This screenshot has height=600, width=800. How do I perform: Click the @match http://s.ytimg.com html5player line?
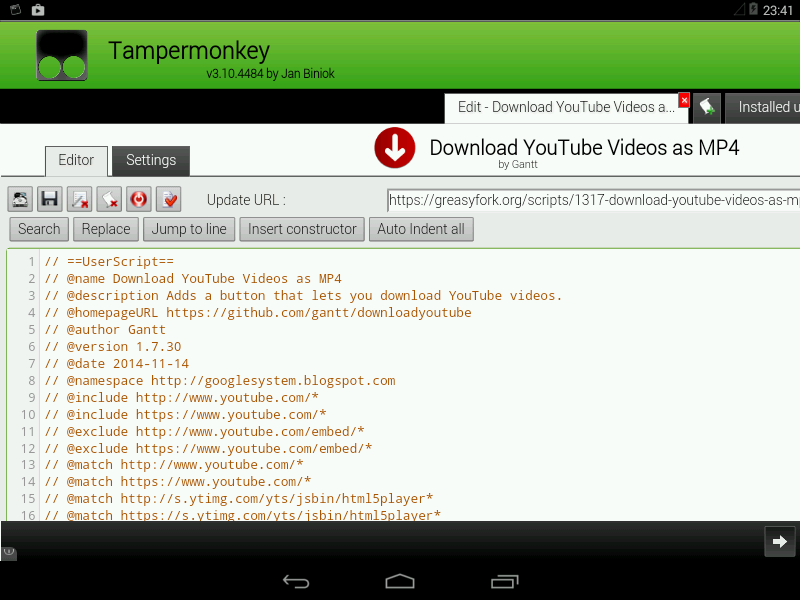[x=239, y=498]
